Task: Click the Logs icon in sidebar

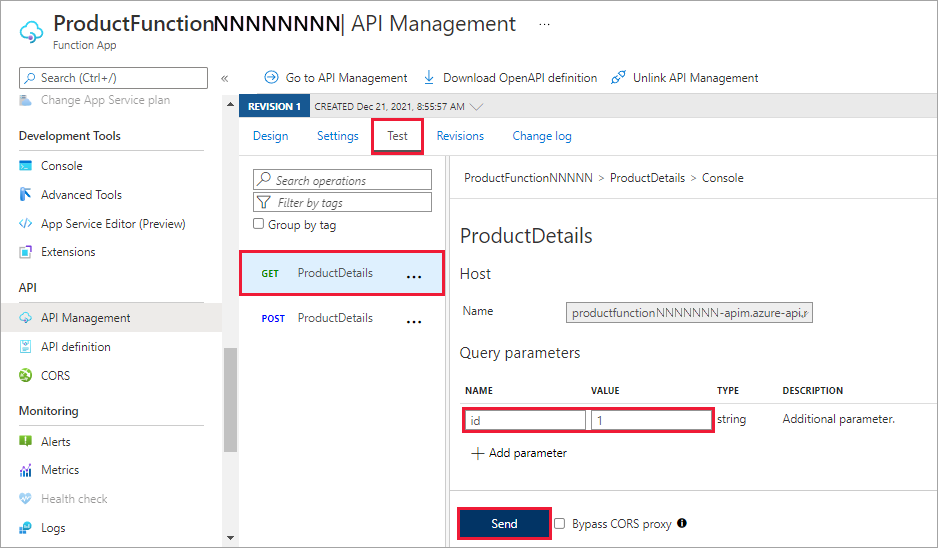Action: [x=25, y=528]
